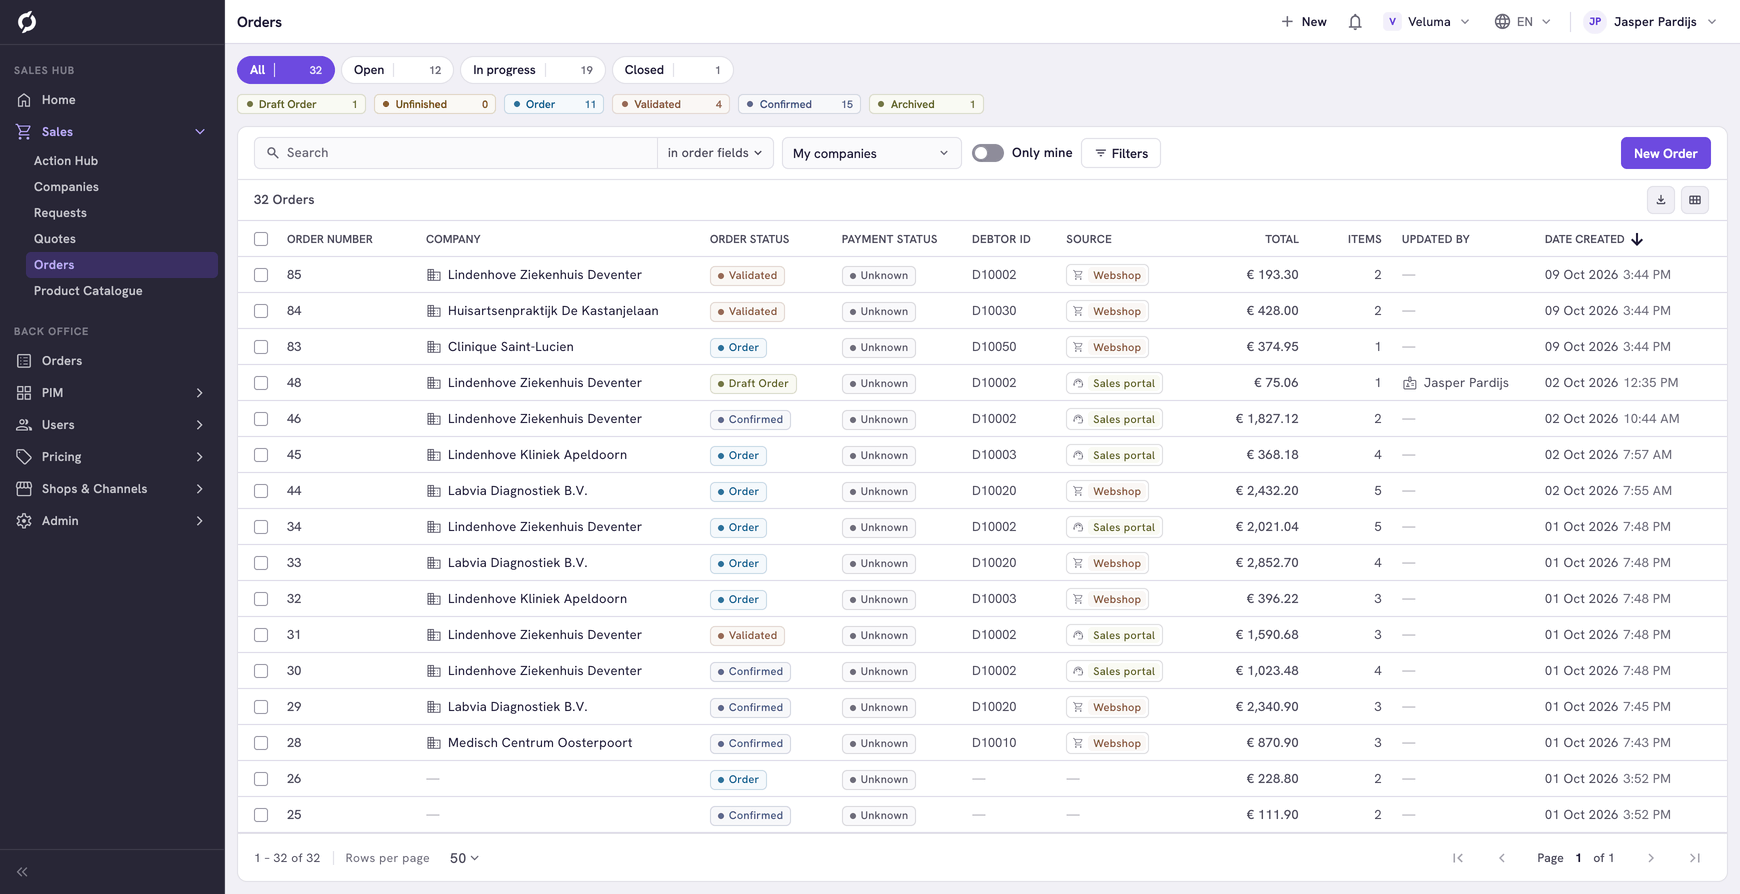Screen dimensions: 1740x894
Task: Go to the last page of orders
Action: click(x=1695, y=858)
